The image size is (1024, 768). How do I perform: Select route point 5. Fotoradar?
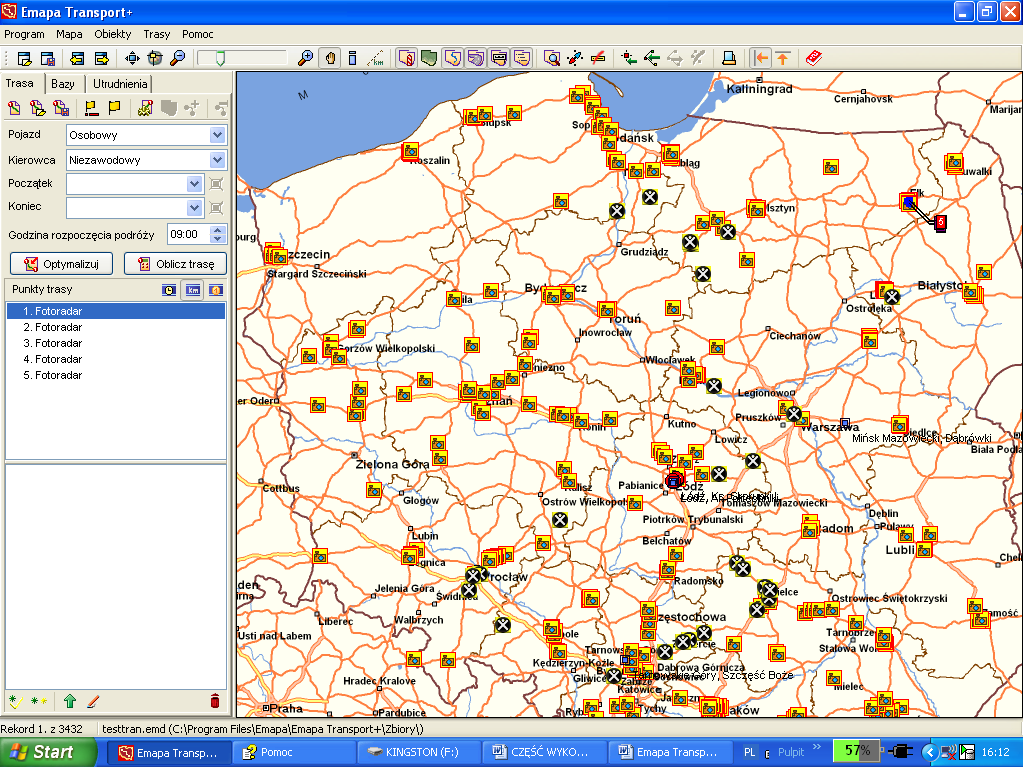[x=116, y=376]
